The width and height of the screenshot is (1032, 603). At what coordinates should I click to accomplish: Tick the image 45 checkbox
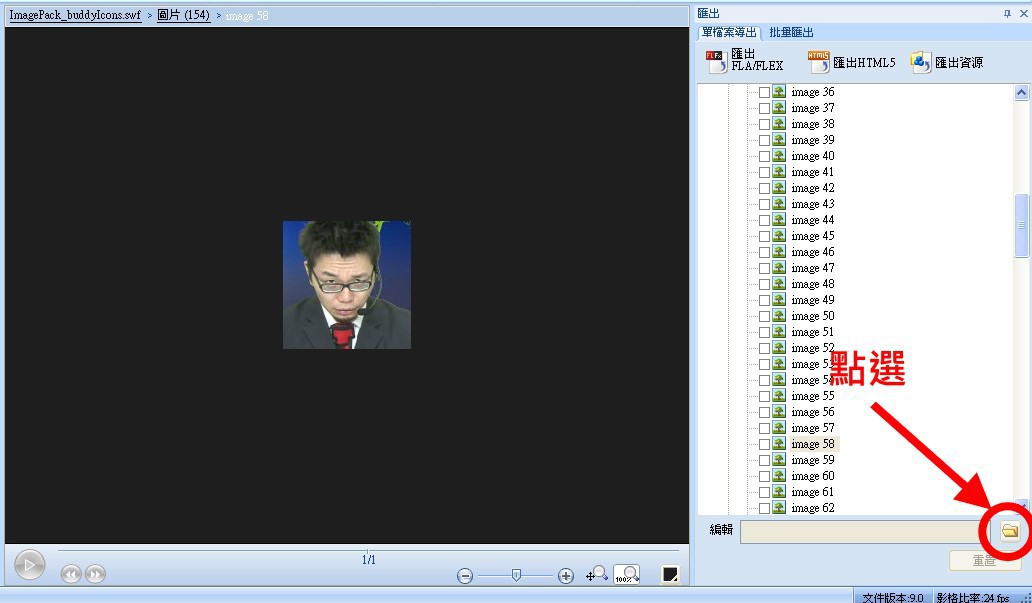tap(764, 236)
